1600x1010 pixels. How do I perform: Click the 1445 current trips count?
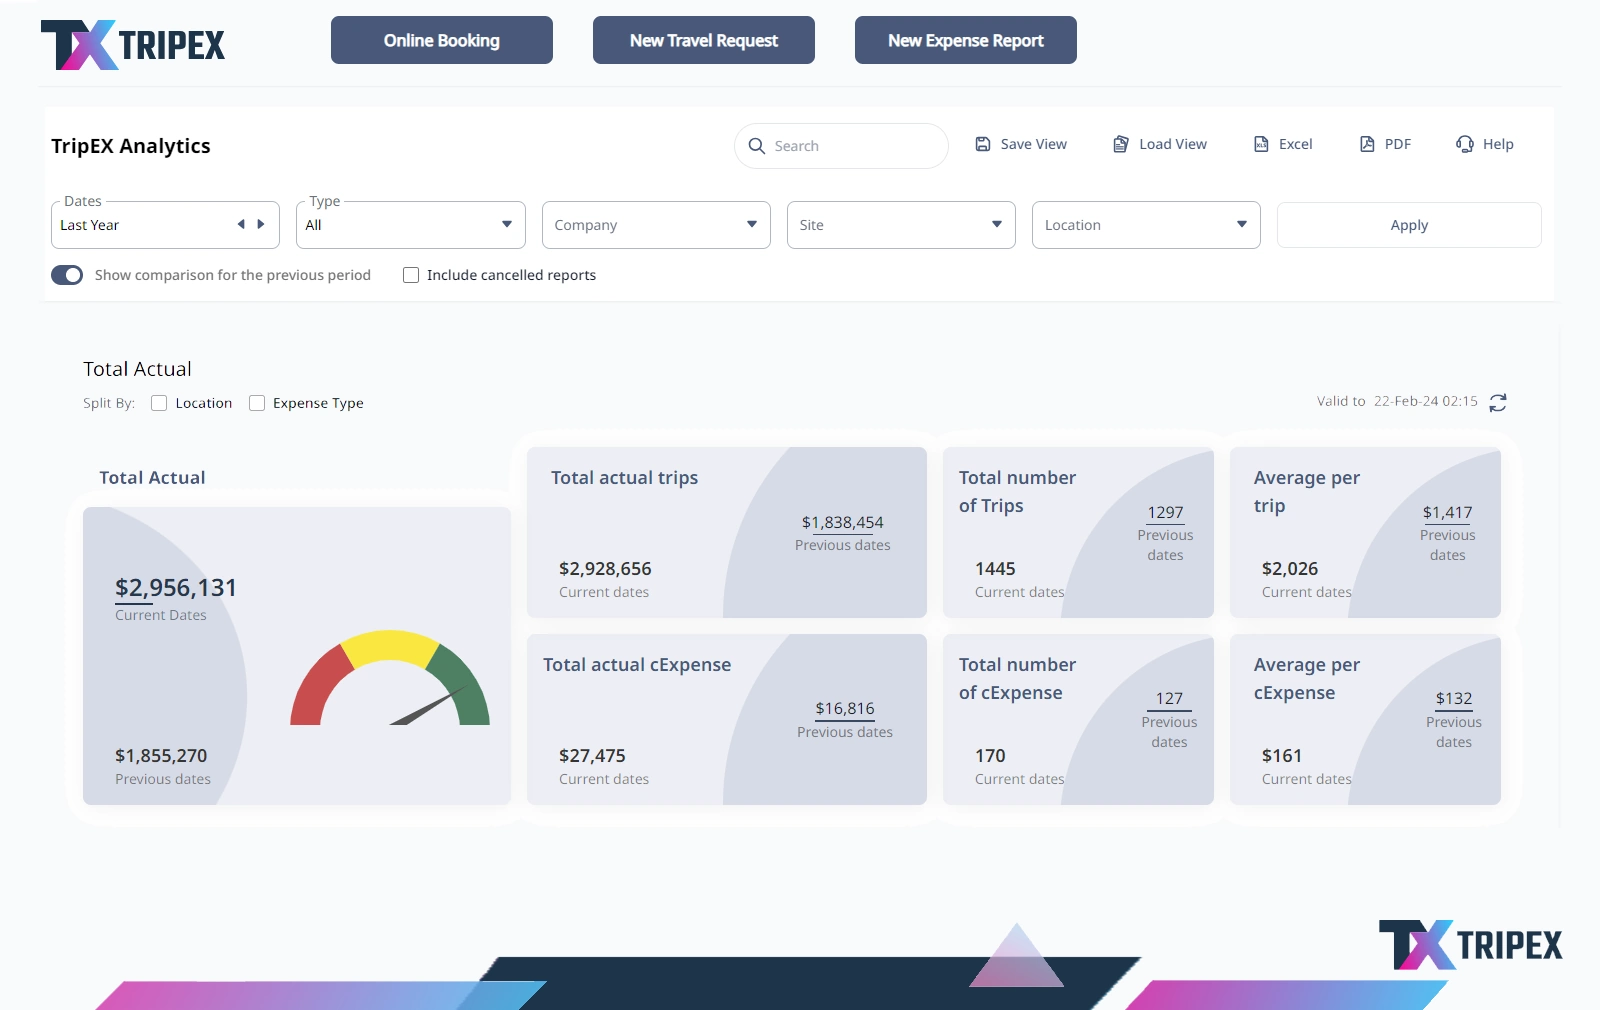[995, 569]
